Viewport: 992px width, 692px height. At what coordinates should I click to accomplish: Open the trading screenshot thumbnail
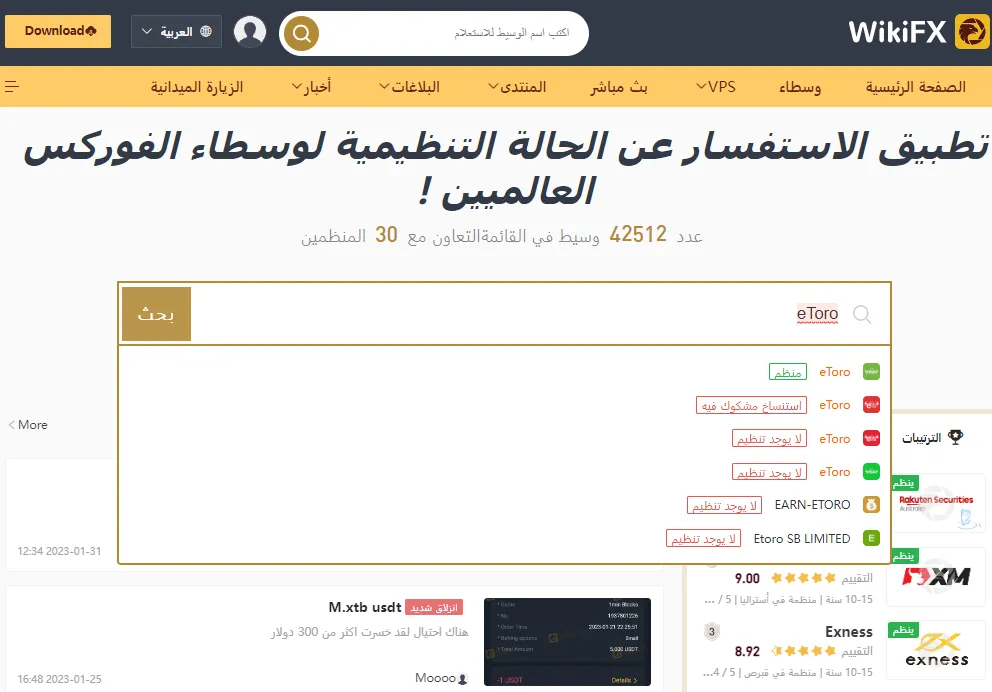pyautogui.click(x=567, y=641)
